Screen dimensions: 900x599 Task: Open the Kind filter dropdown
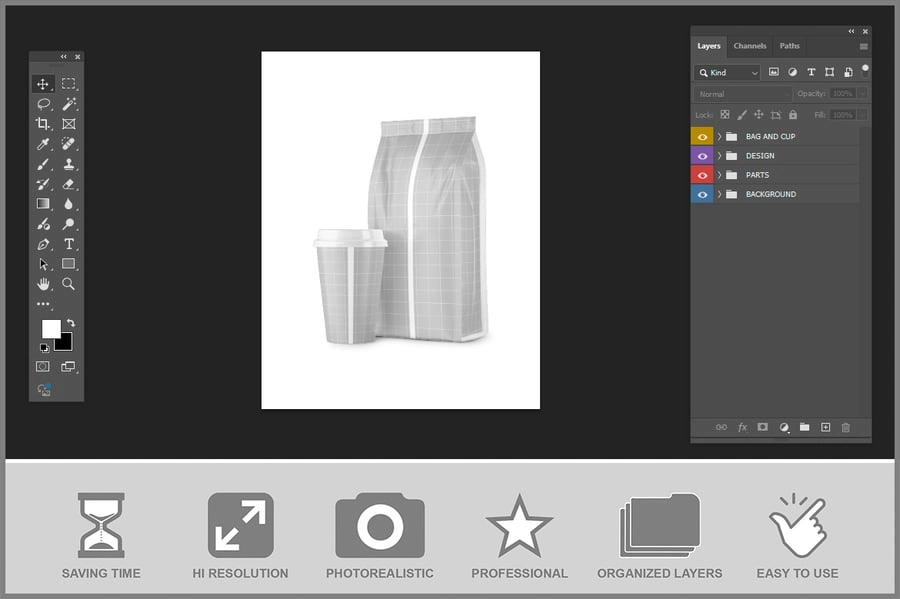(727, 72)
